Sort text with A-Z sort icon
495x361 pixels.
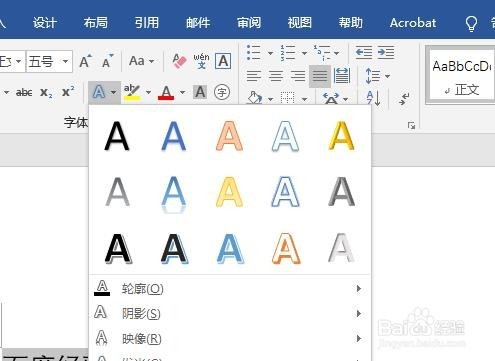click(x=373, y=99)
